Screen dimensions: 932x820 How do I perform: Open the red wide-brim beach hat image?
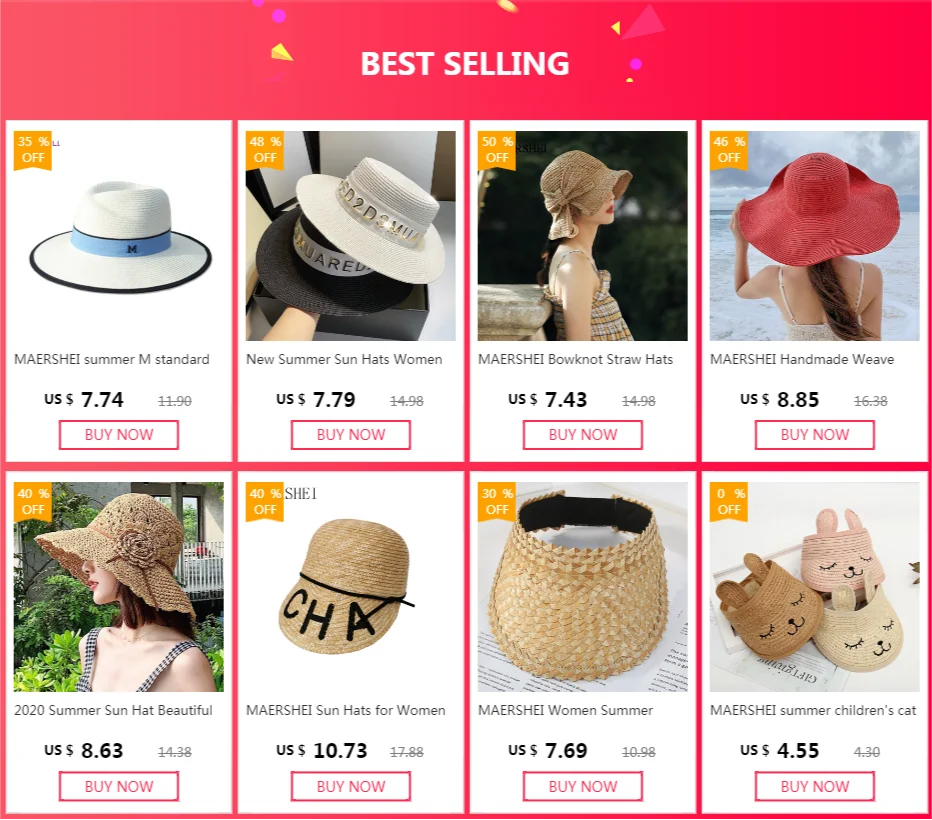(x=814, y=236)
